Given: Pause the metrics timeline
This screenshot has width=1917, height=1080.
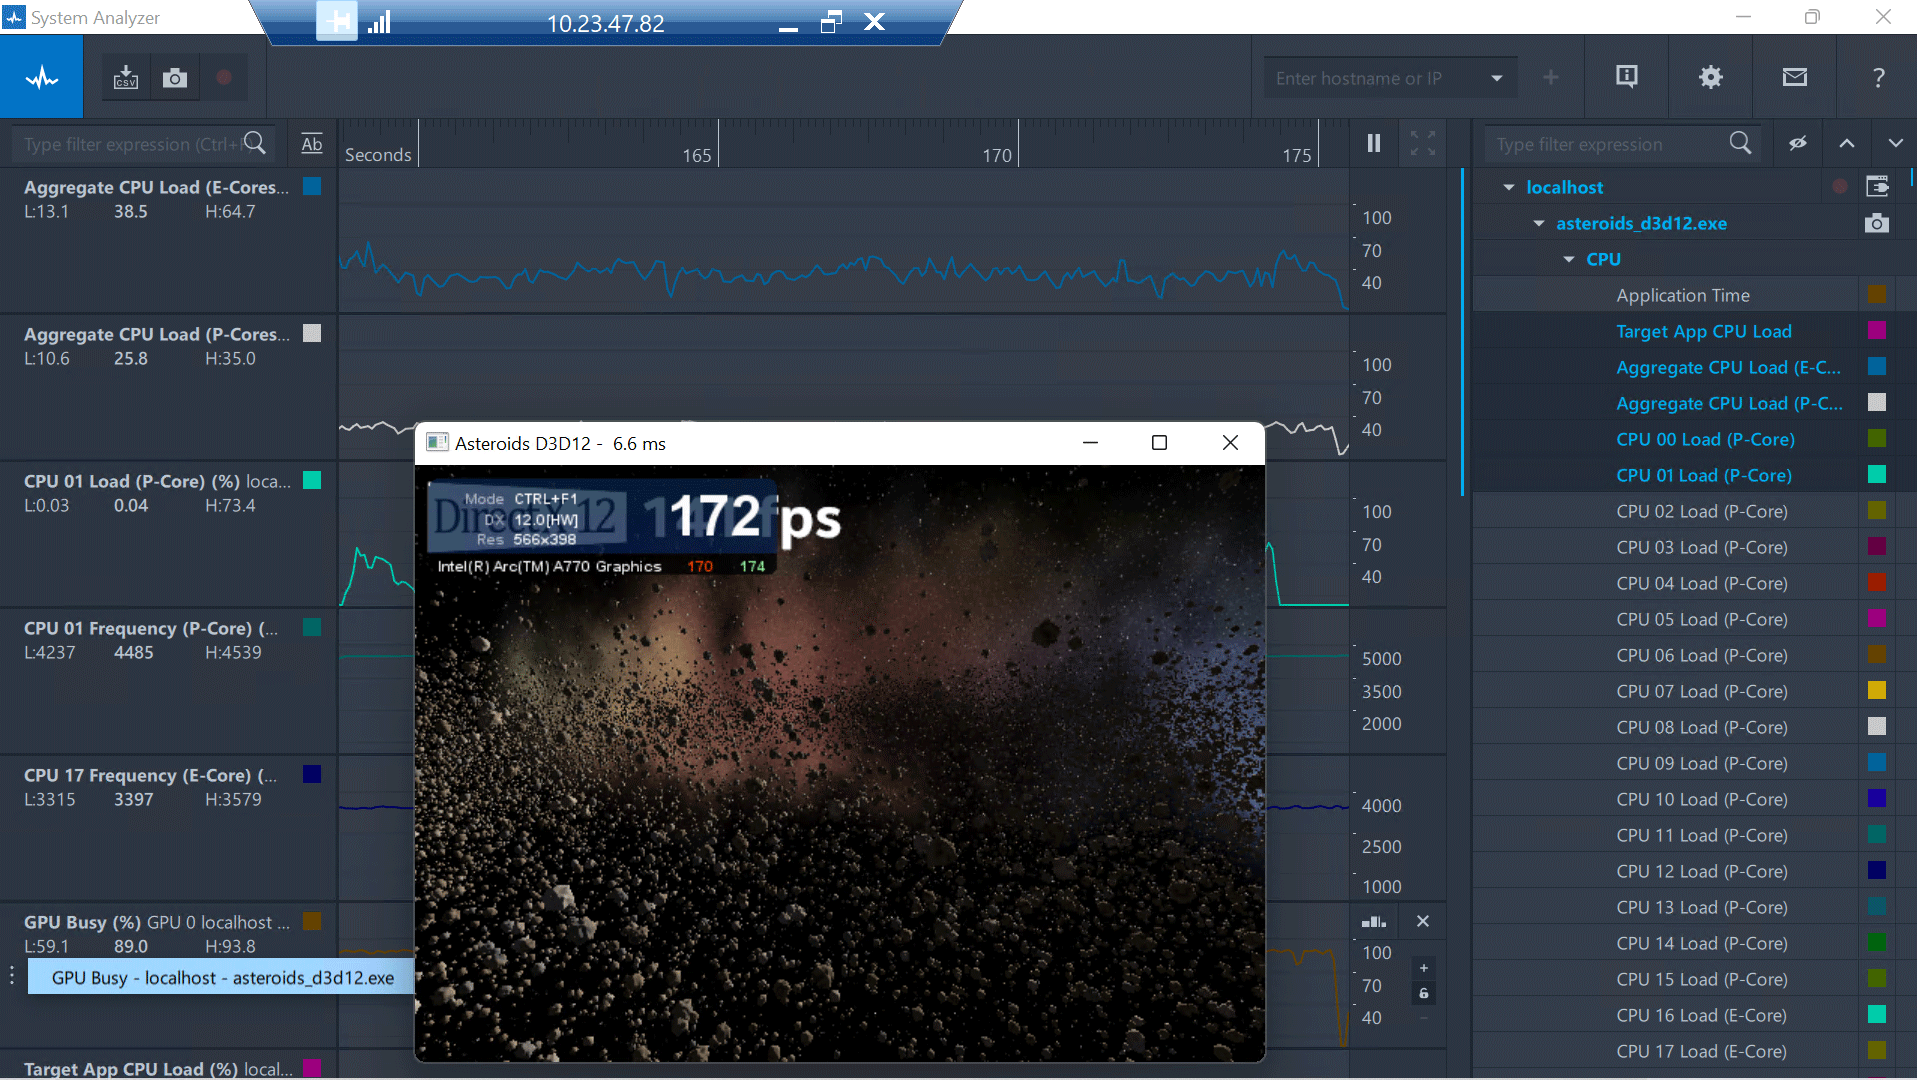Looking at the screenshot, I should (1374, 143).
